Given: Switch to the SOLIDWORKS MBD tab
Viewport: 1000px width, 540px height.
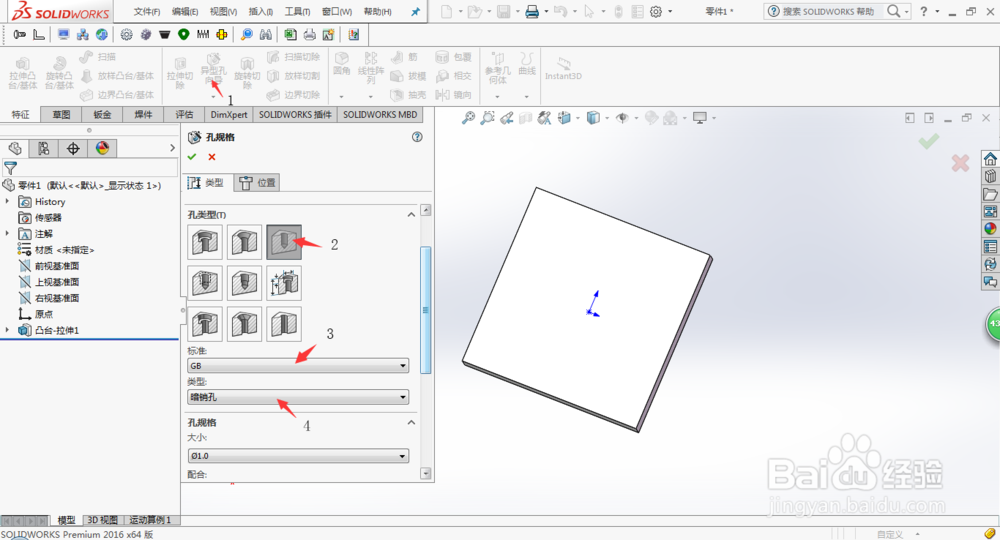Looking at the screenshot, I should click(380, 115).
